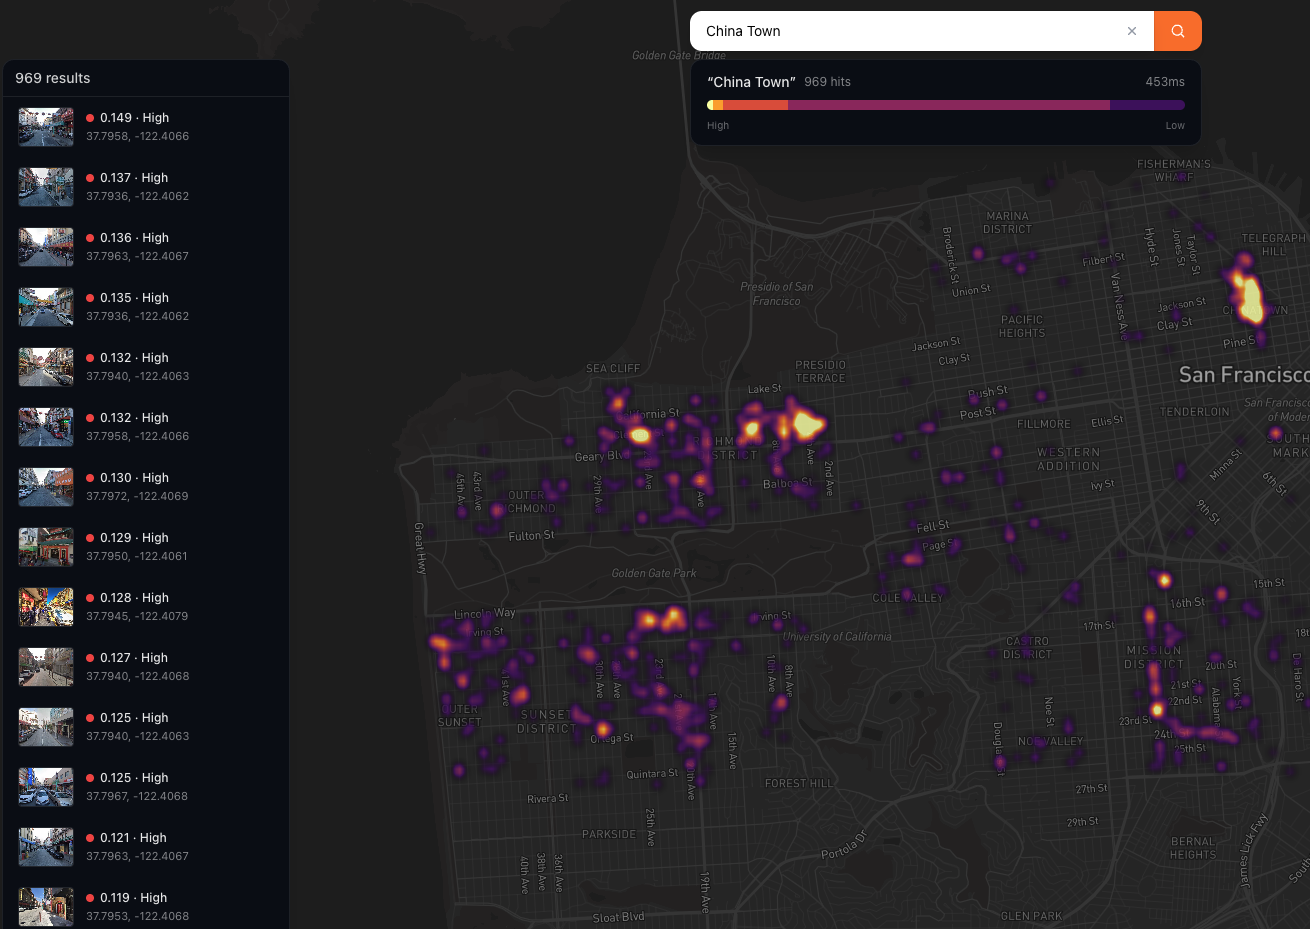This screenshot has width=1310, height=929.
Task: Open the 0.129 High result thumbnail
Action: point(46,547)
